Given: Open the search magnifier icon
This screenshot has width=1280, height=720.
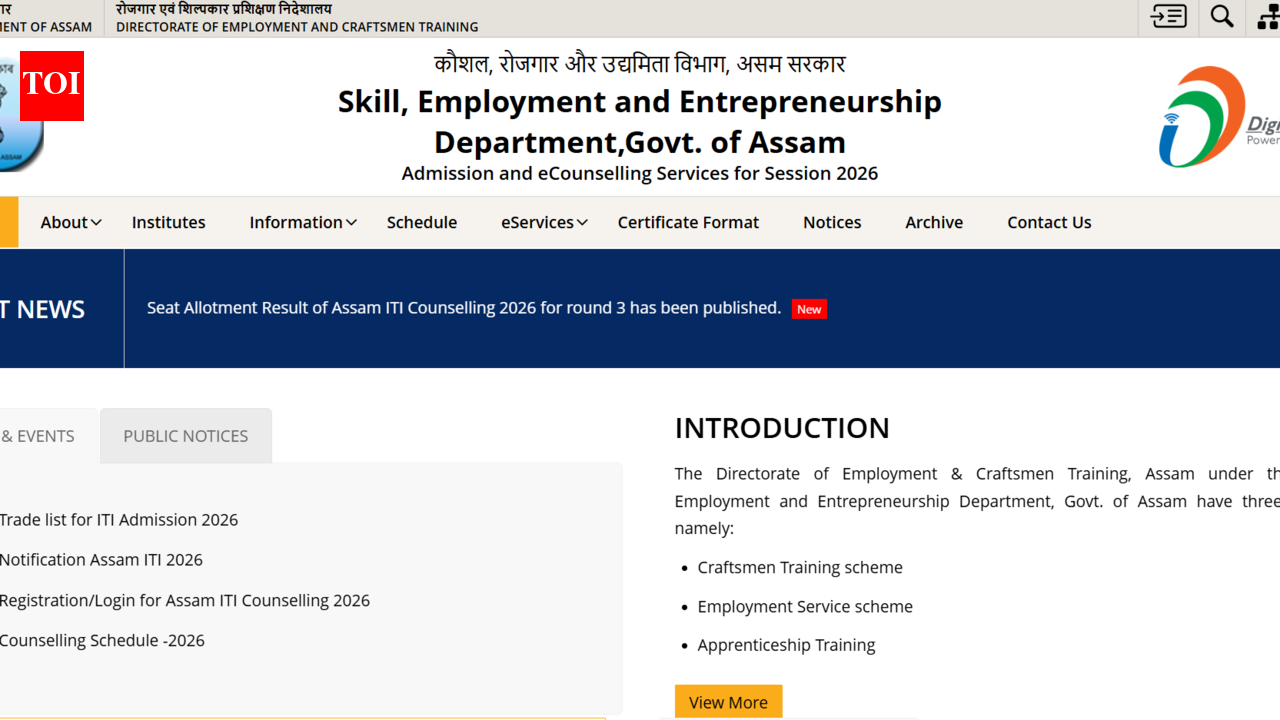Looking at the screenshot, I should click(x=1222, y=16).
